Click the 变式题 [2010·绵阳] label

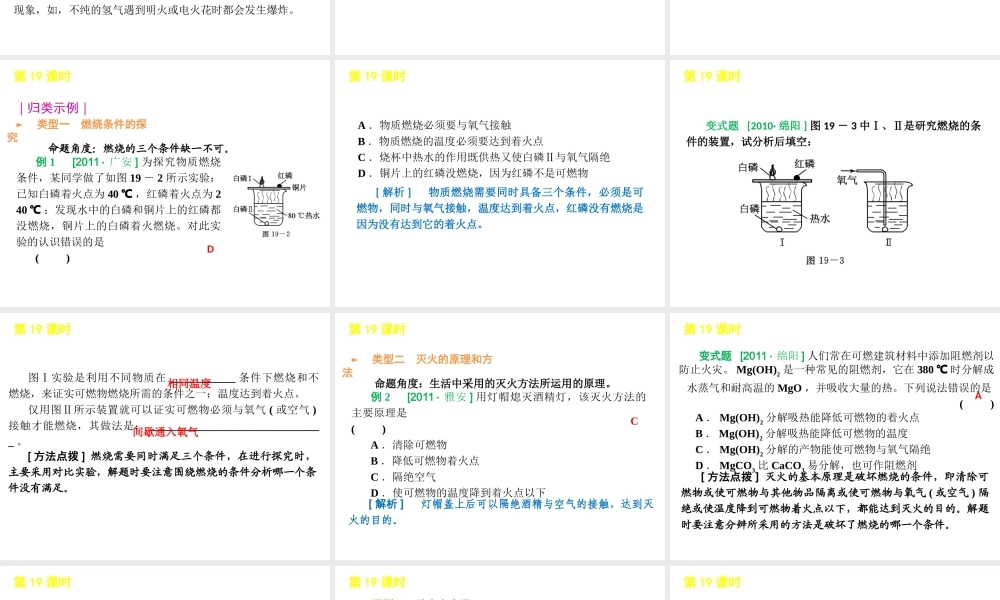(756, 126)
